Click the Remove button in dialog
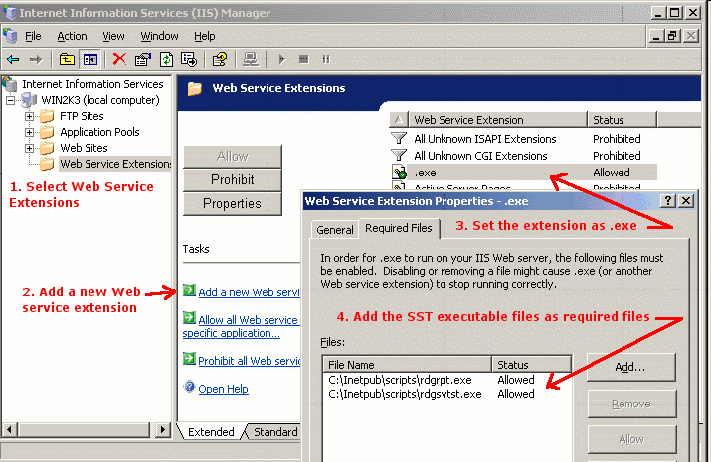The width and height of the screenshot is (711, 462). [x=631, y=404]
